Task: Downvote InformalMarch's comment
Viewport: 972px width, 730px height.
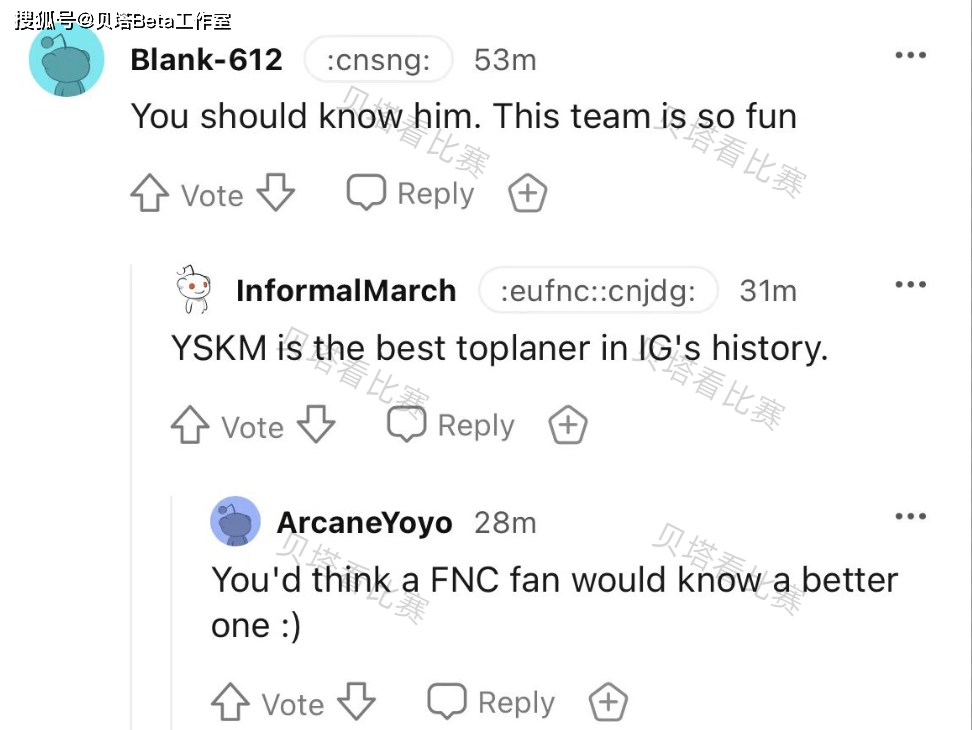Action: pos(317,426)
